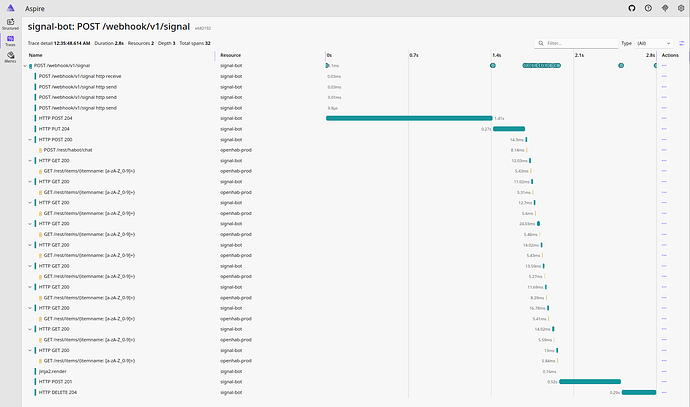The image size is (690, 407).
Task: Click the event marker cluster on root span timeline
Action: tap(542, 66)
